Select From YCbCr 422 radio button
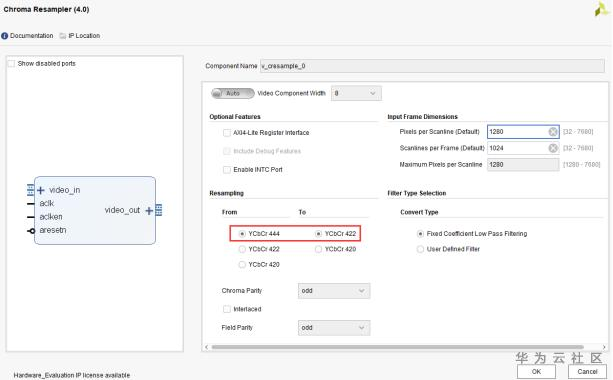 point(242,249)
